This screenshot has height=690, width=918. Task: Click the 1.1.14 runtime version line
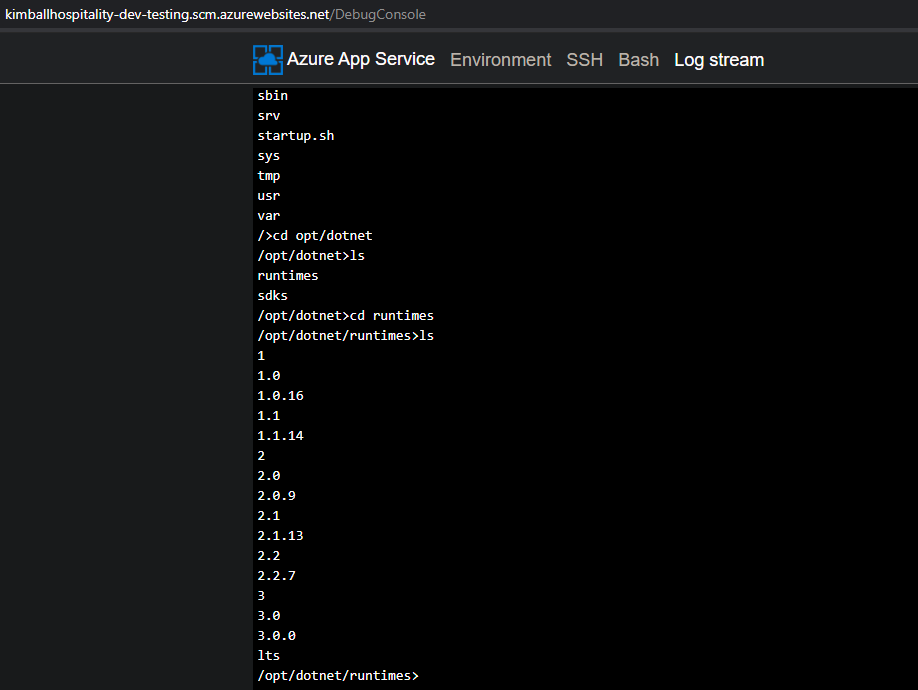pos(280,435)
